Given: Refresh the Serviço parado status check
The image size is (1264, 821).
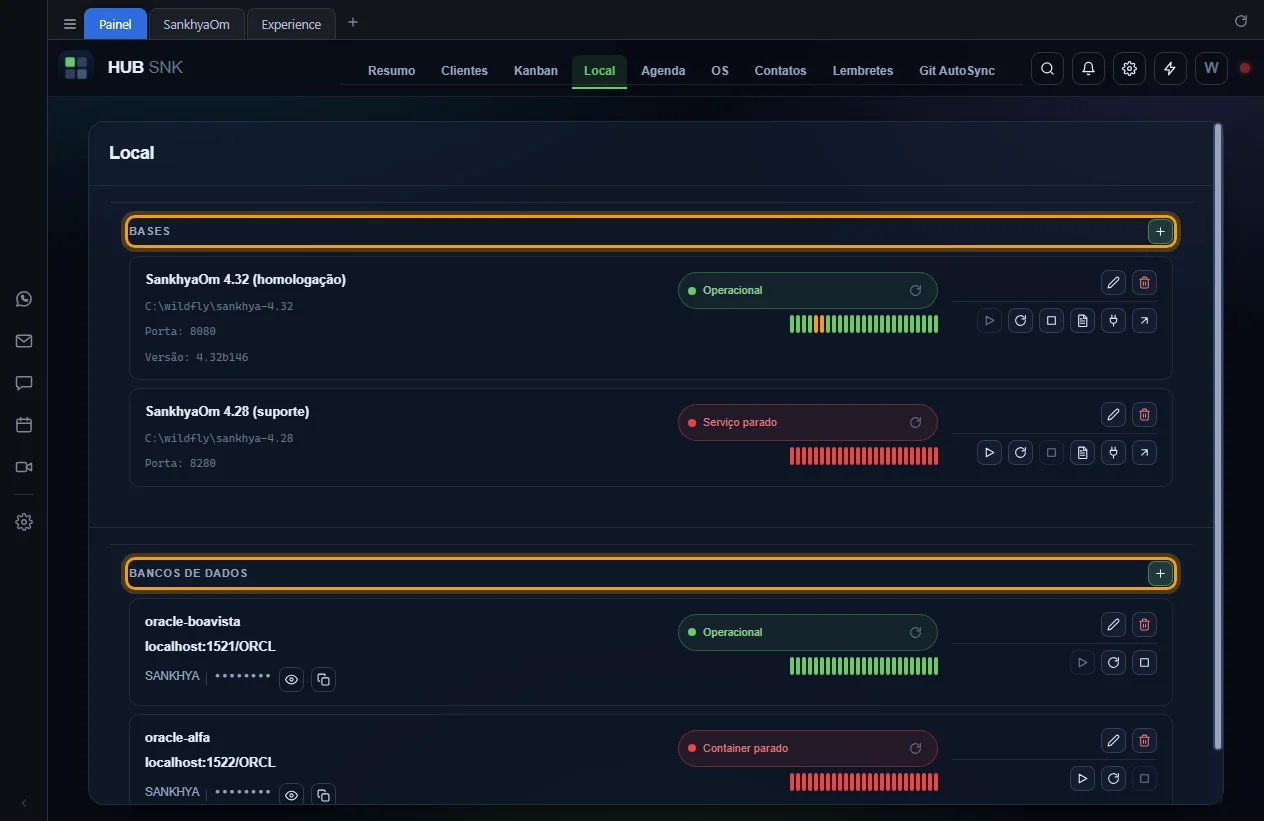Looking at the screenshot, I should coord(915,423).
